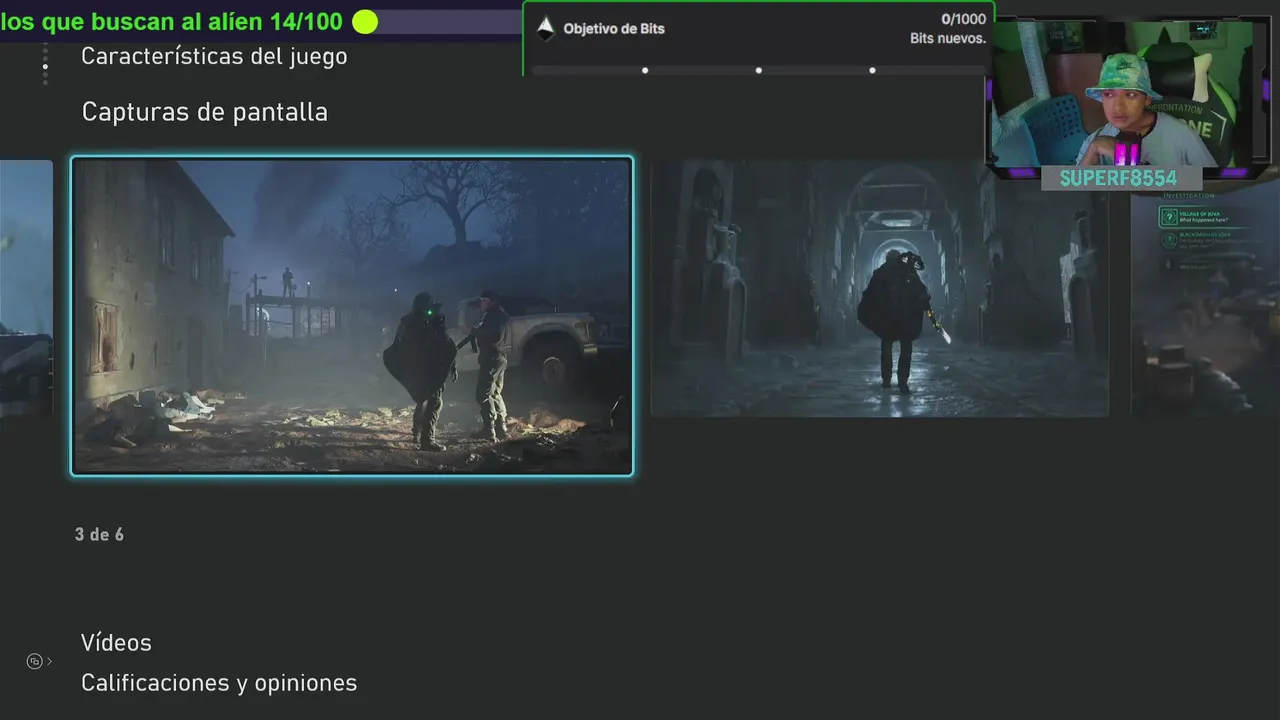Screen dimensions: 1280x720
Task: Click the 'Bits nuevos.' label
Action: [947, 39]
